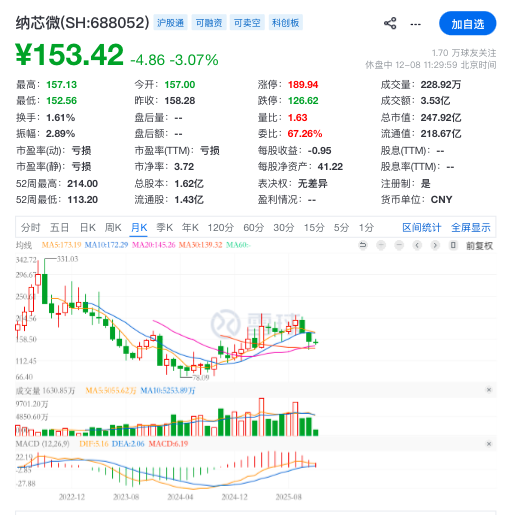Click the 货币单位 value CNY
508x515 pixels.
pyautogui.click(x=441, y=200)
